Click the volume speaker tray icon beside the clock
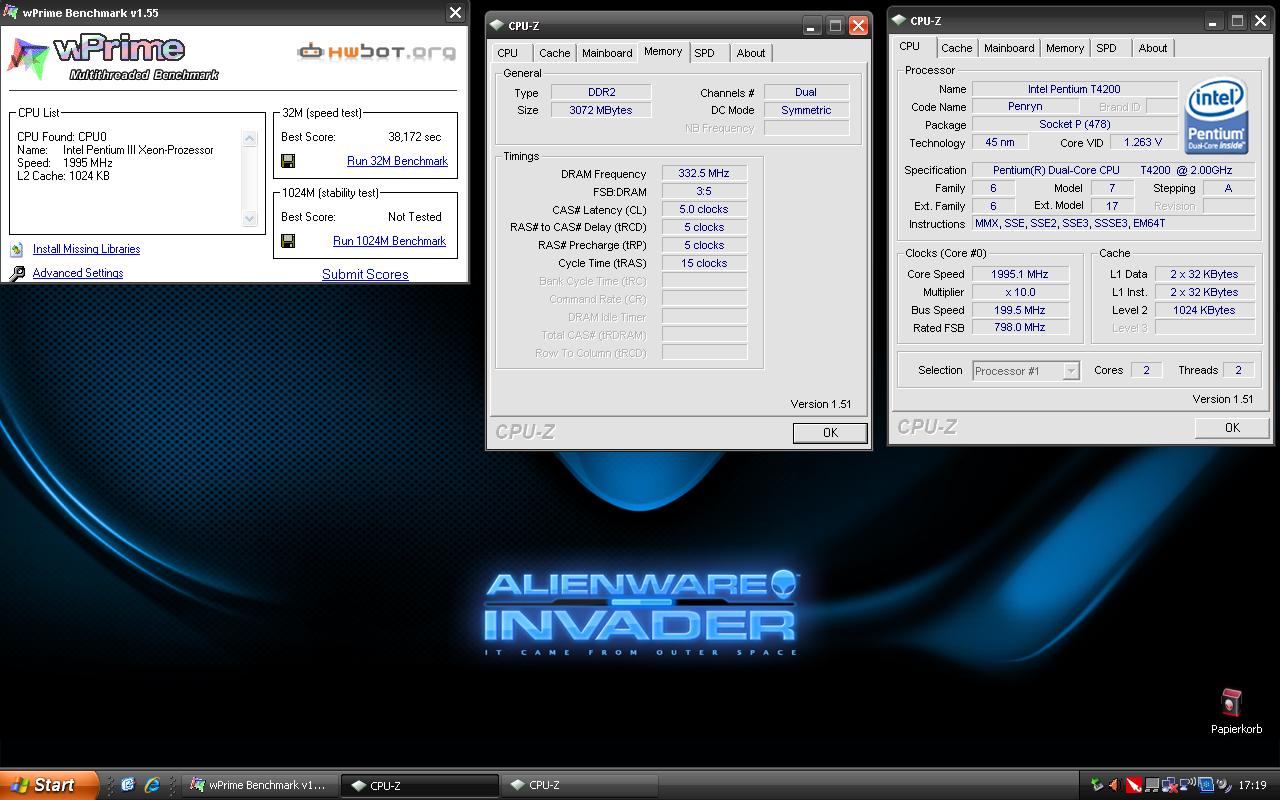Image resolution: width=1280 pixels, height=800 pixels. pyautogui.click(x=1224, y=785)
